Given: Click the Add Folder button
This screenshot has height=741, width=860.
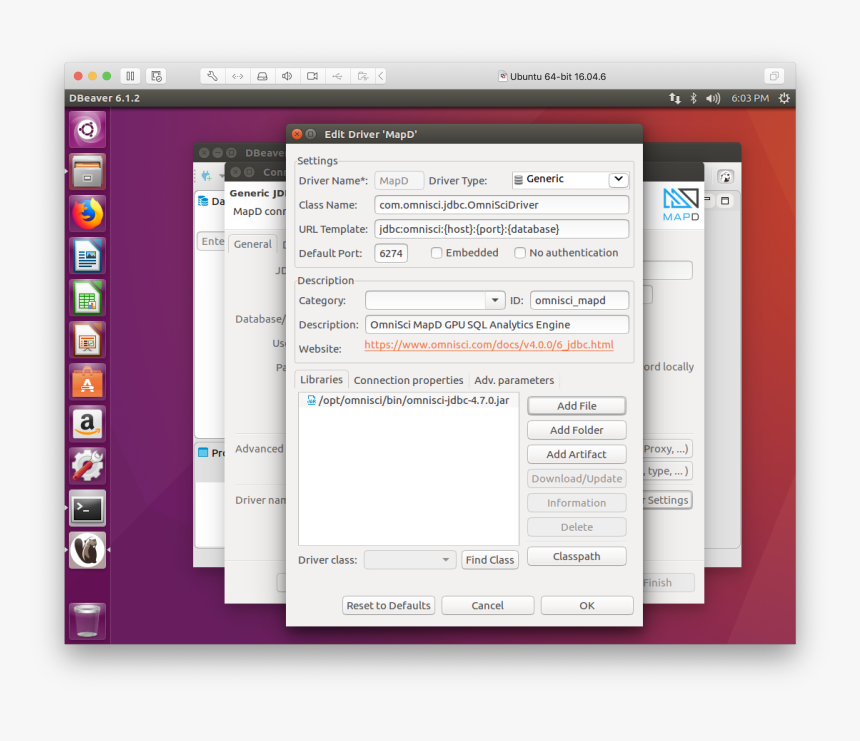Looking at the screenshot, I should [x=576, y=430].
